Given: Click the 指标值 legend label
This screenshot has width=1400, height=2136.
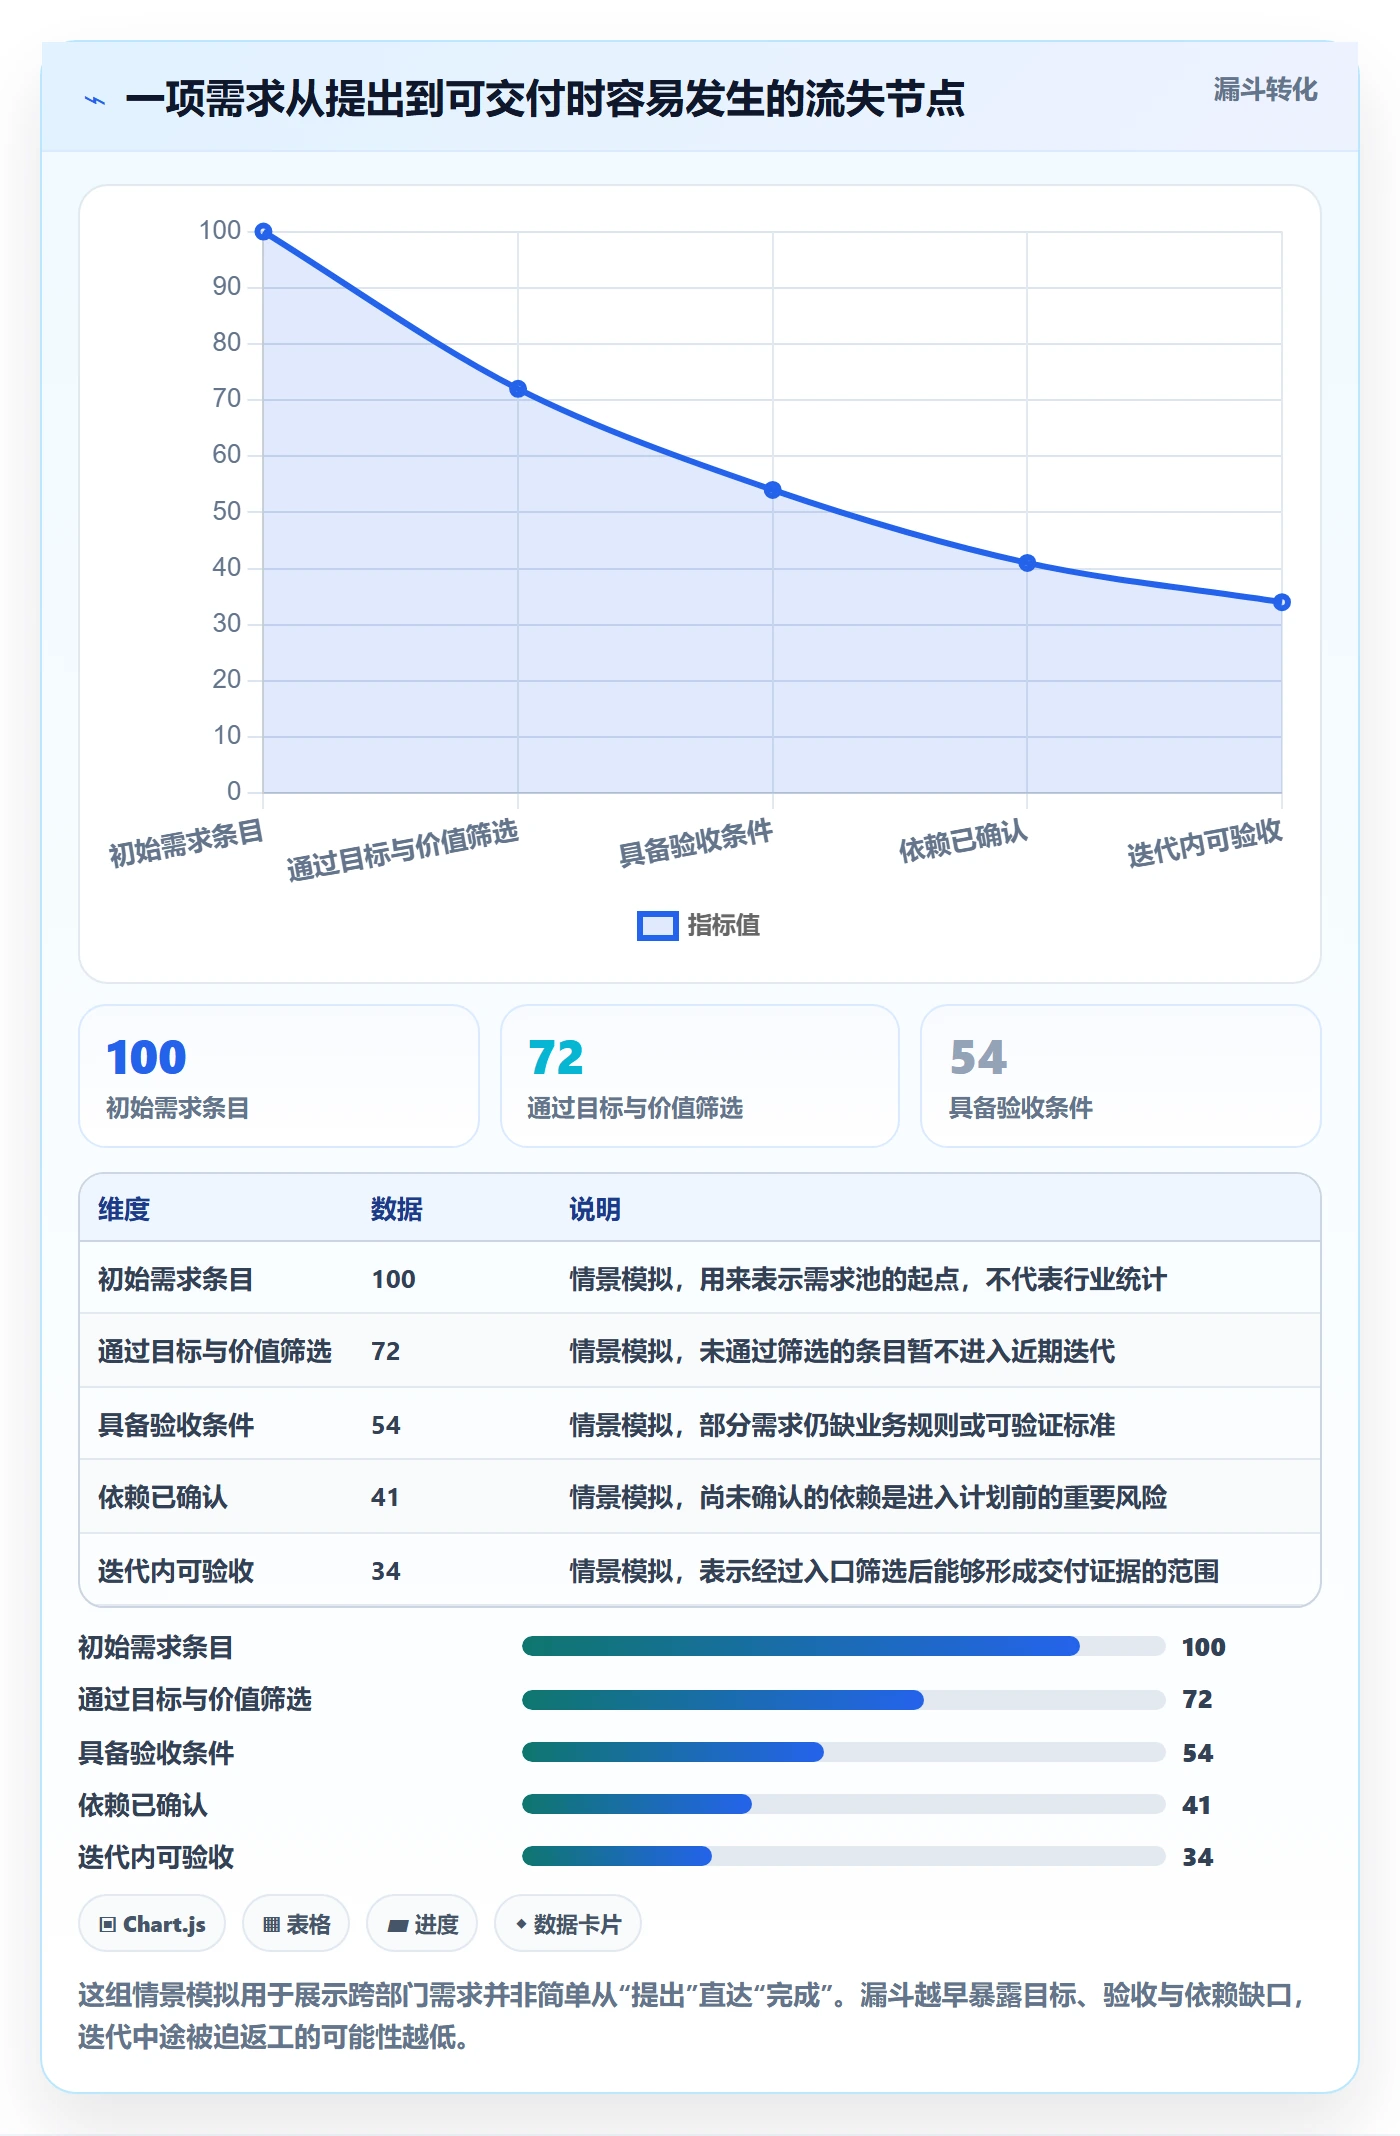Looking at the screenshot, I should (724, 926).
